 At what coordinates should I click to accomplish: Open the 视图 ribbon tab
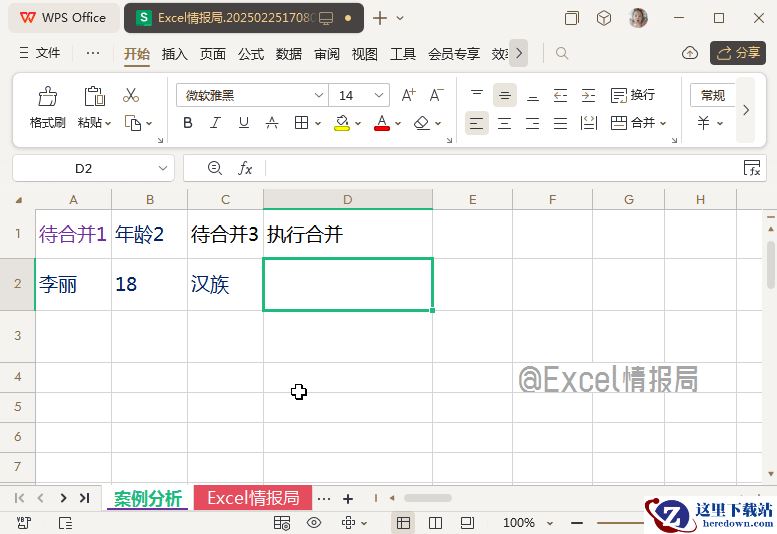pos(365,53)
